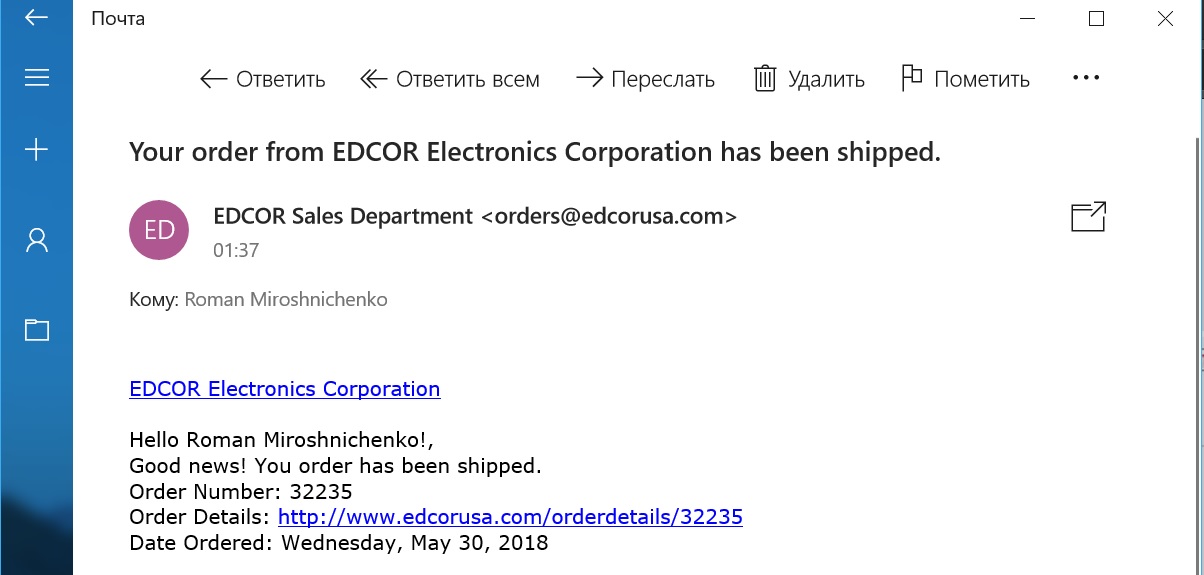Viewport: 1204px width, 575px height.
Task: Expand the hamburger navigation menu
Action: [36, 78]
